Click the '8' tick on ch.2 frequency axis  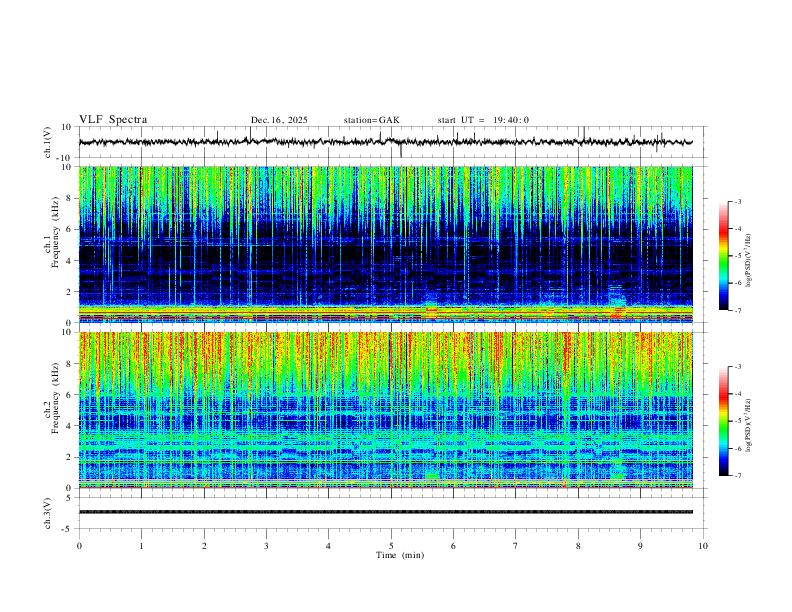pyautogui.click(x=69, y=364)
